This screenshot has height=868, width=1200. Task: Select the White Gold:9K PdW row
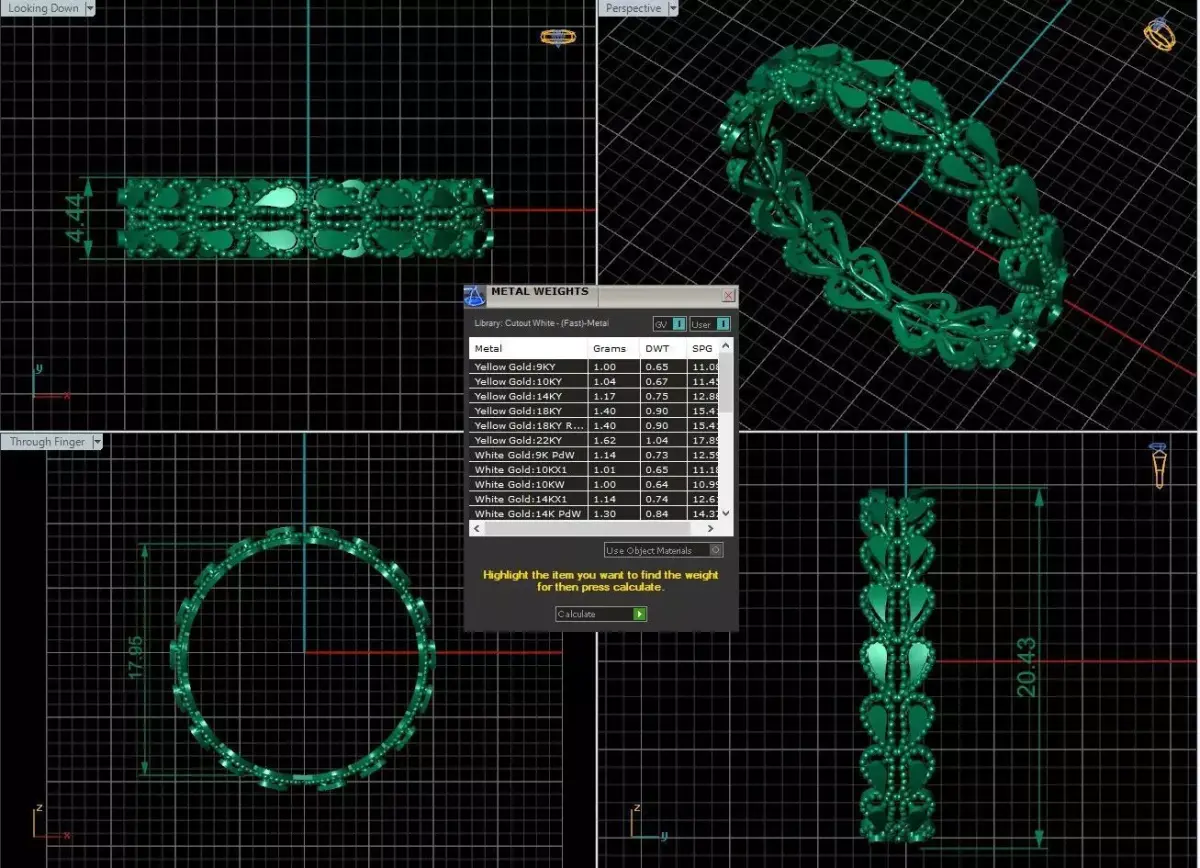coord(594,455)
